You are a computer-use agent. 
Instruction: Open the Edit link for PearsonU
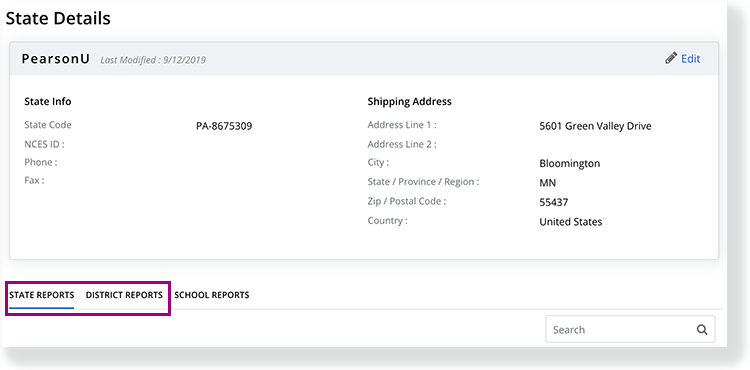pyautogui.click(x=691, y=59)
